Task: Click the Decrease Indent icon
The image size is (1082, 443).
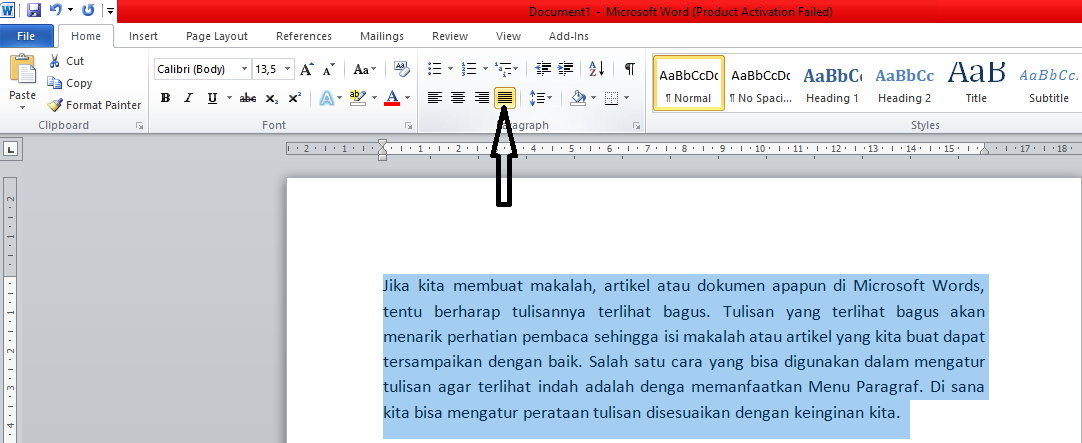Action: tap(543, 68)
